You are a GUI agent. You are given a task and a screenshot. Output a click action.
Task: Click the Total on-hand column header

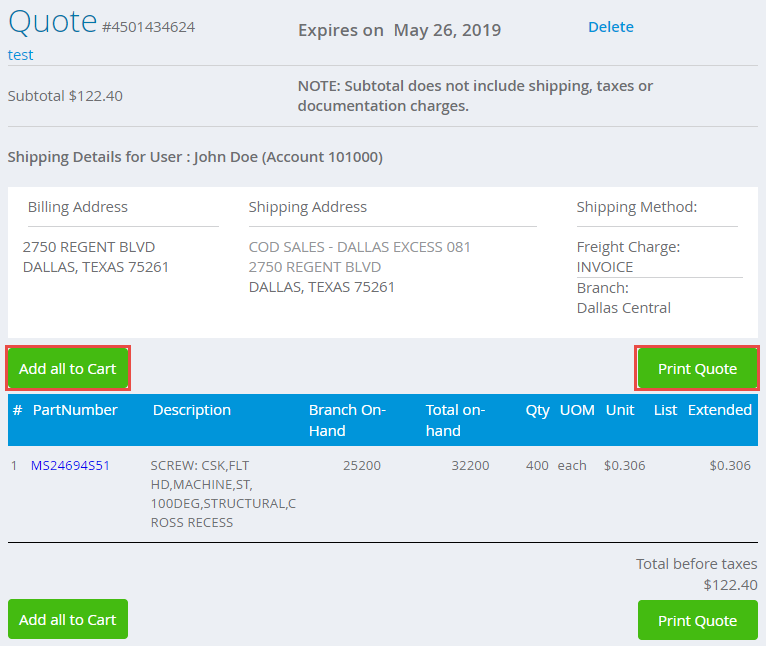(x=455, y=420)
